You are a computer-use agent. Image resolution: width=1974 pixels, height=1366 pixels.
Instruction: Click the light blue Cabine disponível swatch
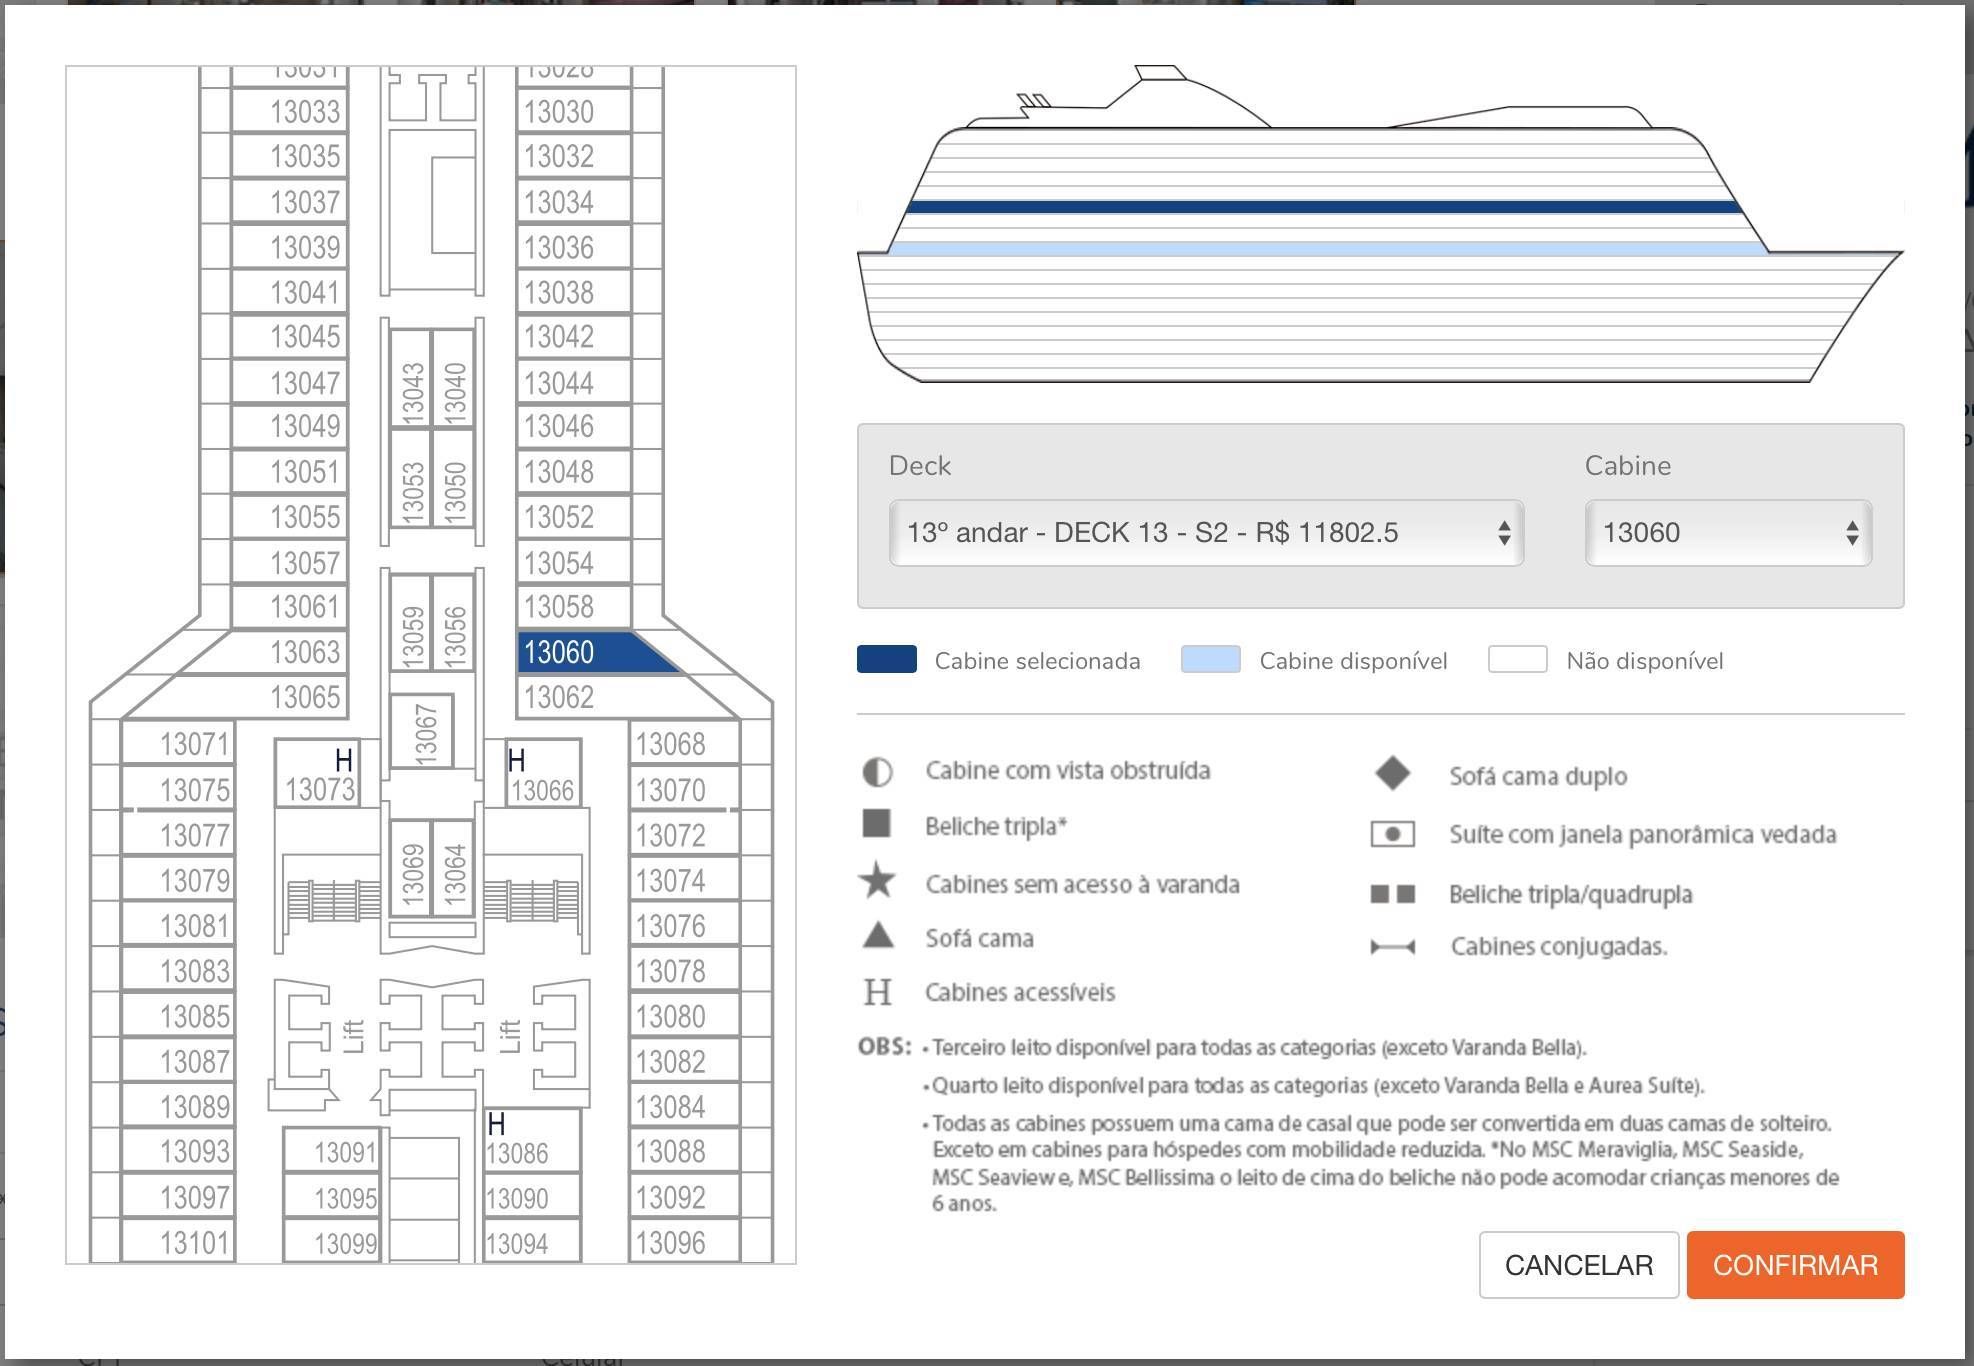(x=1210, y=660)
